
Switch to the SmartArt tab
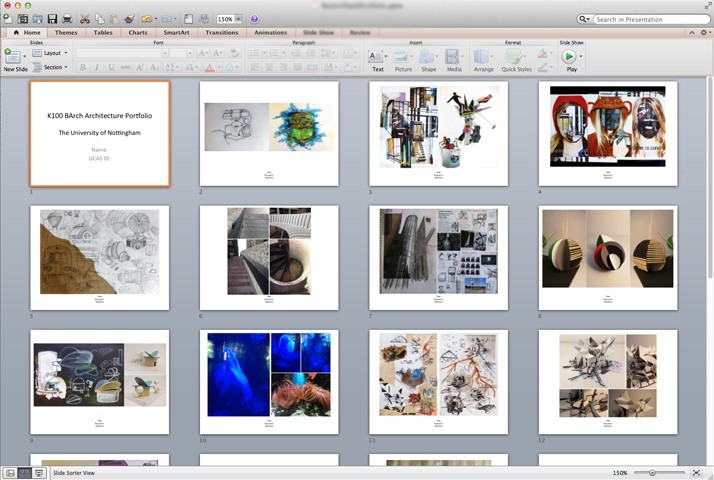[176, 32]
